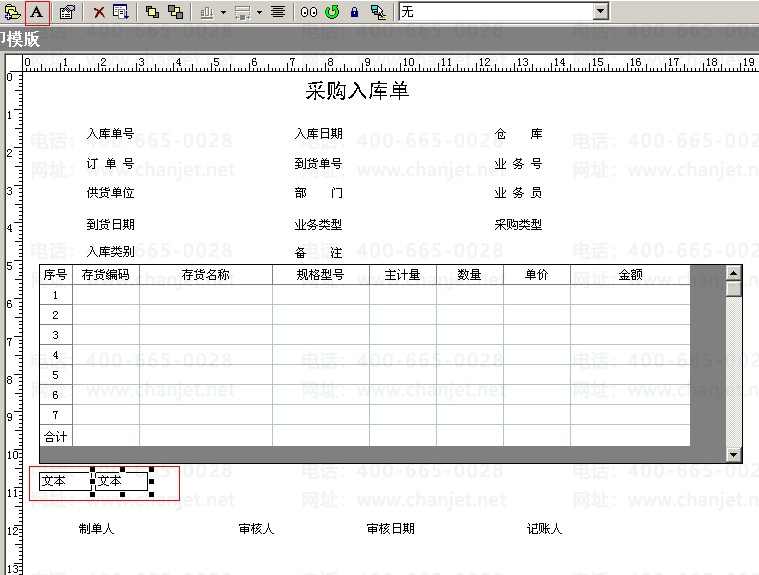Select the first 文本 text box
This screenshot has height=575, width=759.
[x=65, y=481]
